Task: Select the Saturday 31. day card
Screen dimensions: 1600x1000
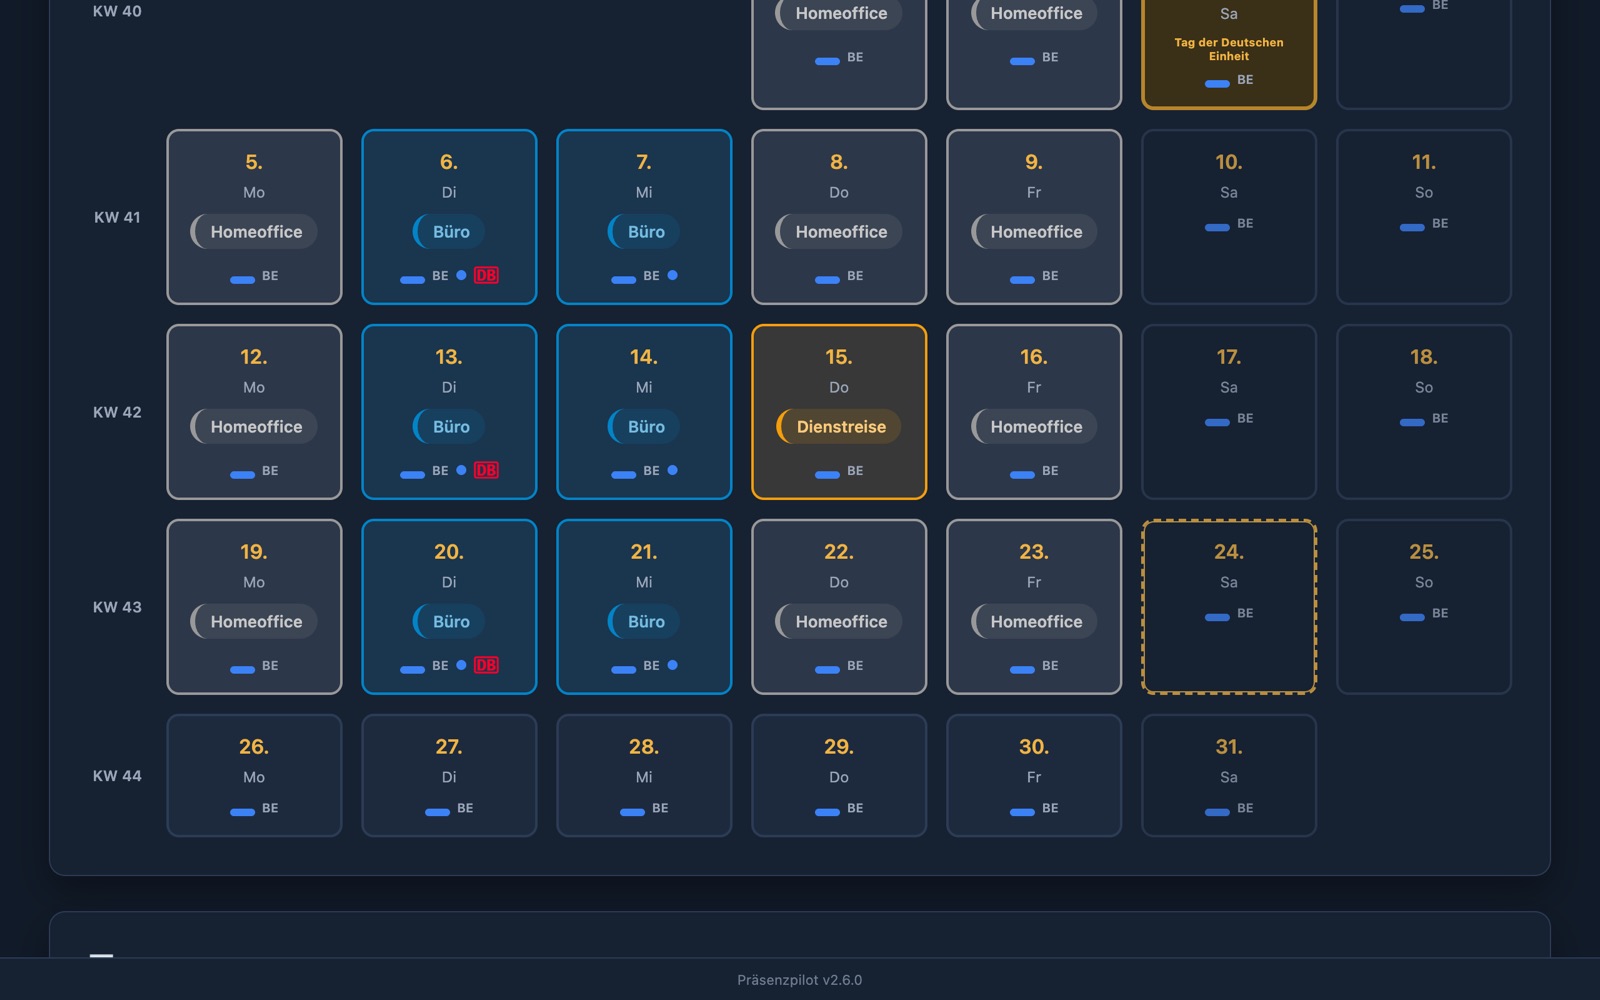Action: point(1229,775)
